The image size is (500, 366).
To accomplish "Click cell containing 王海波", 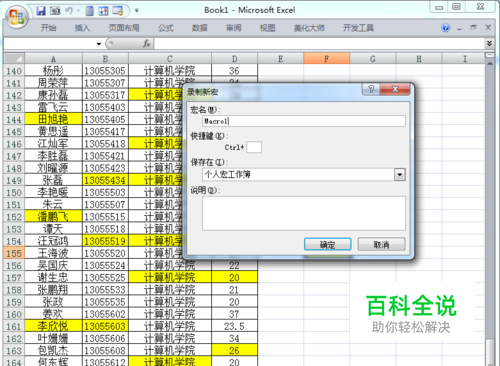I will (53, 253).
